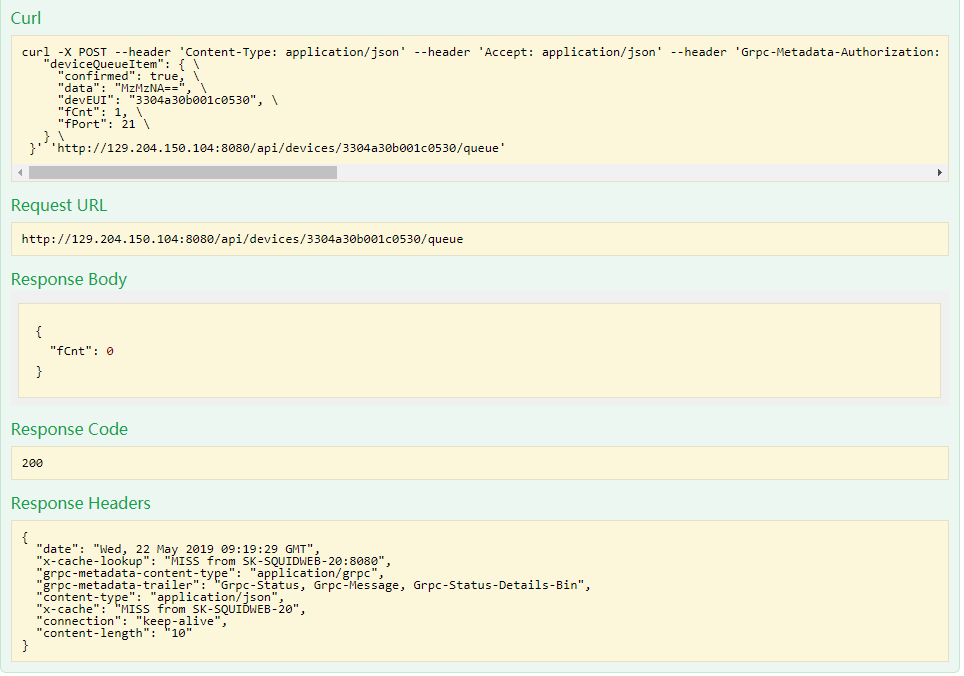Click the curl -X POST command line
The image size is (964, 676).
click(x=480, y=52)
